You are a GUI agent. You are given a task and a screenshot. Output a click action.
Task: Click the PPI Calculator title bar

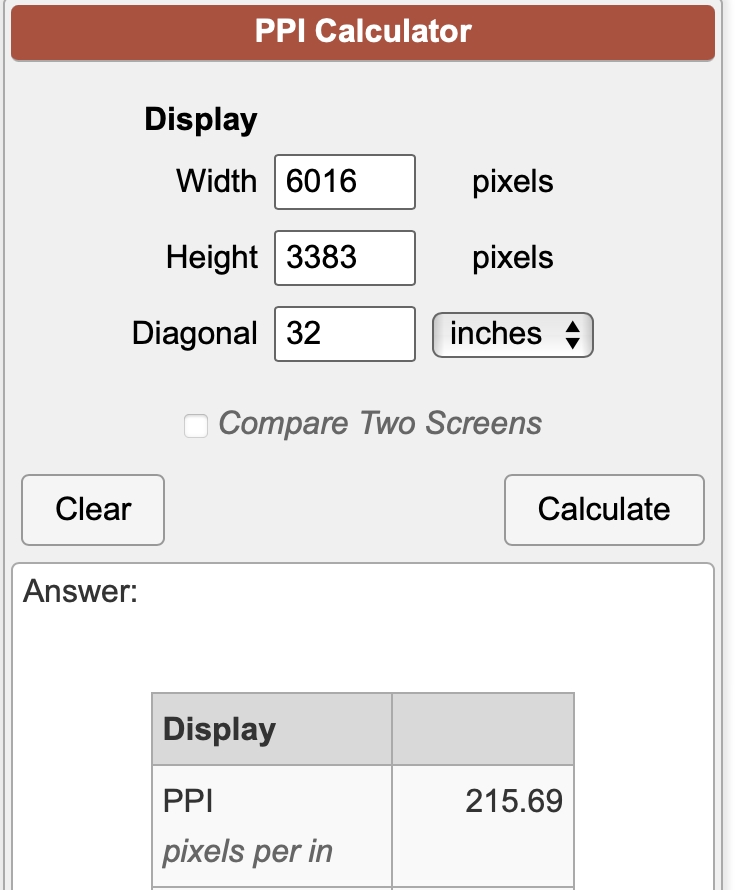(363, 31)
